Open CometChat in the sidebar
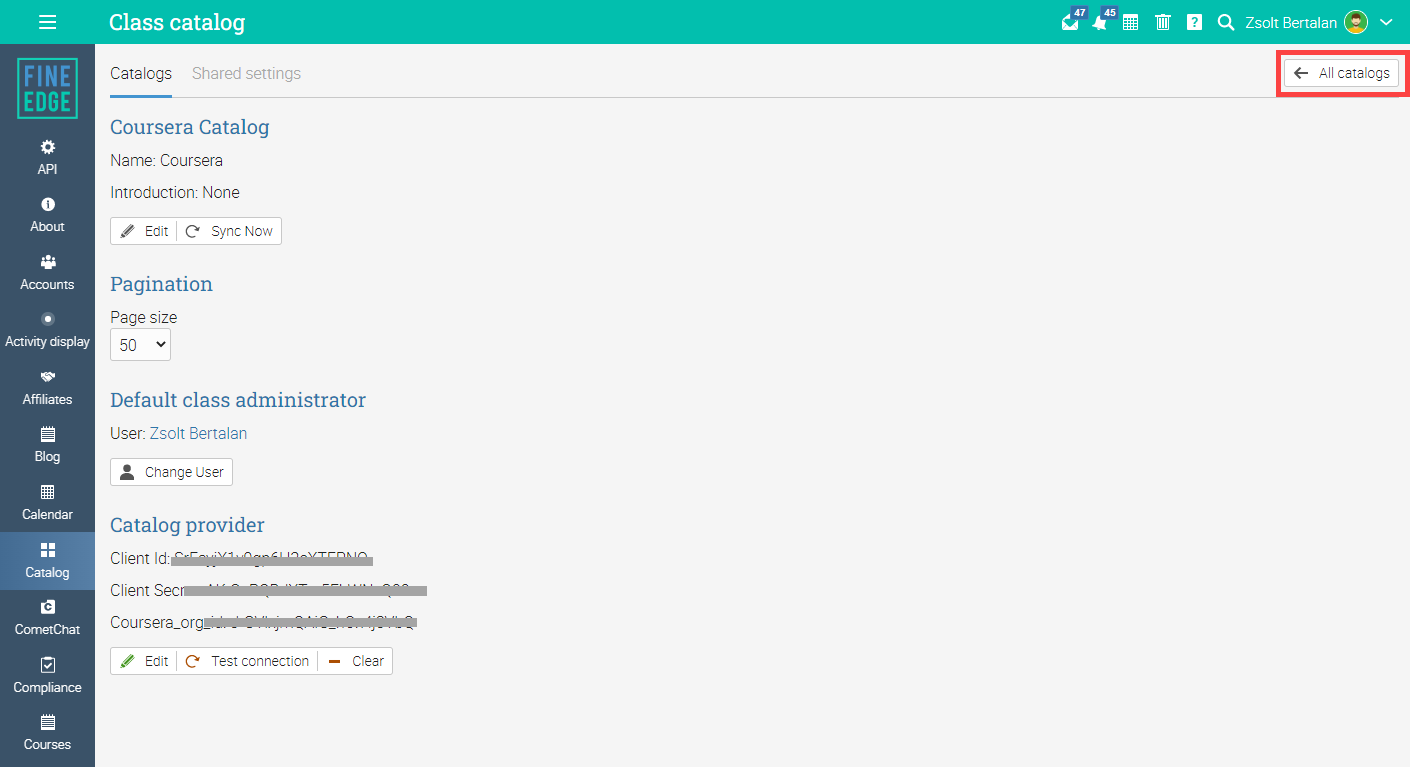The image size is (1410, 767). click(47, 618)
